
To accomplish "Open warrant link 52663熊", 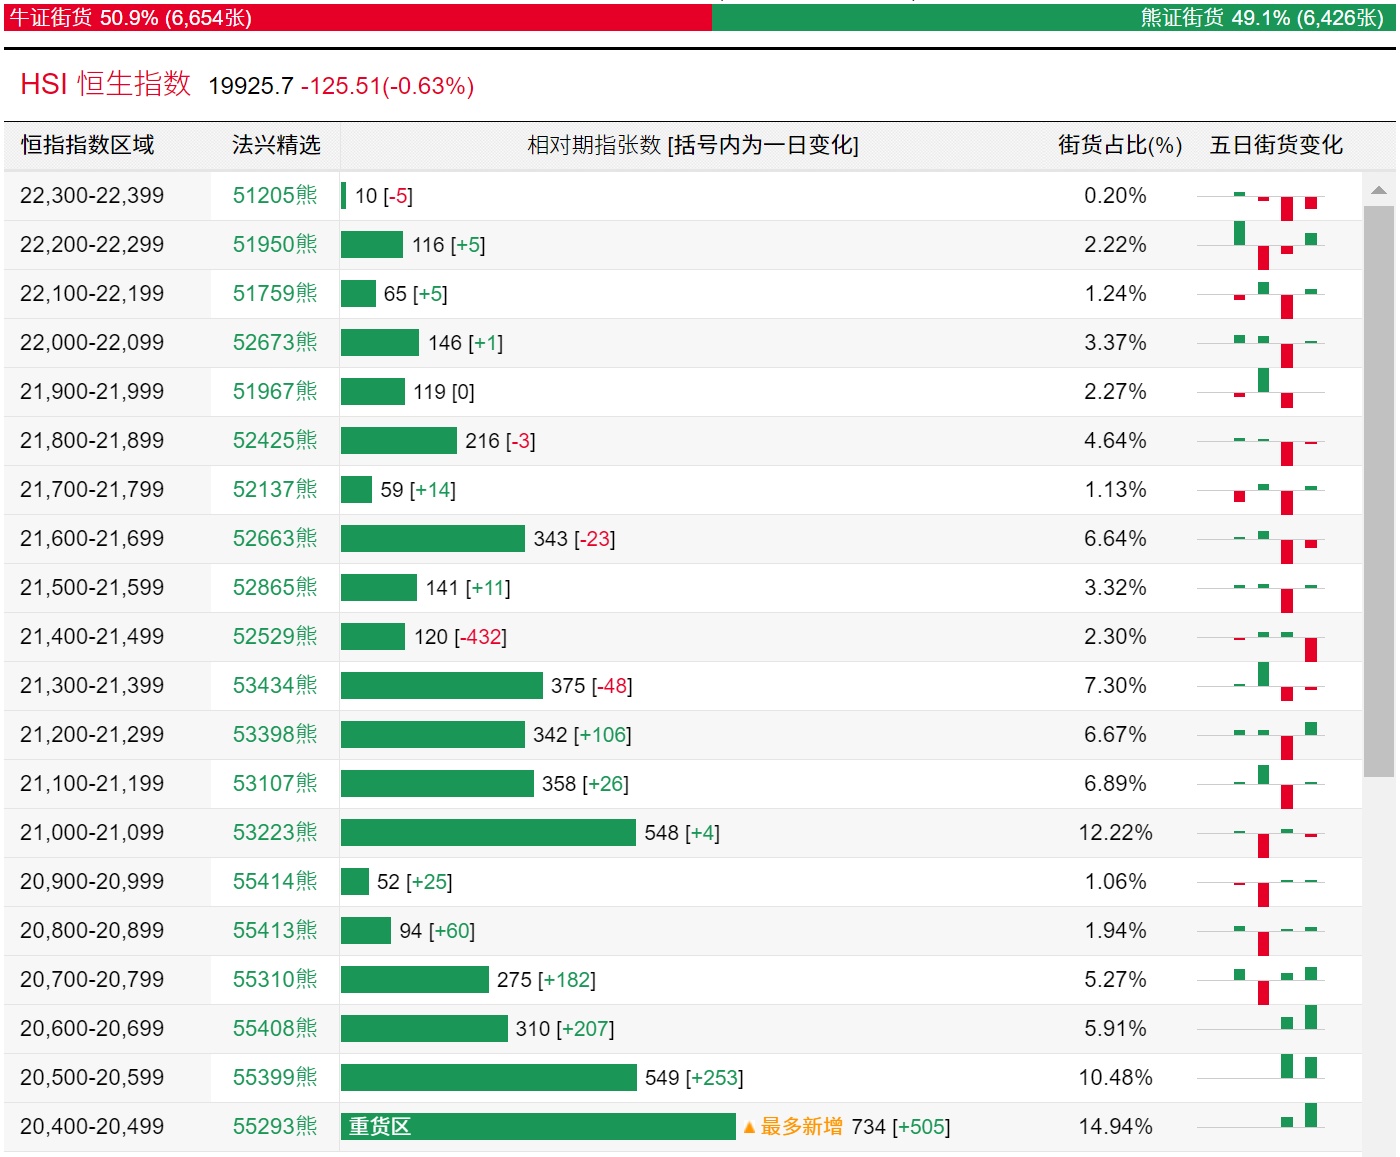I will click(x=275, y=538).
